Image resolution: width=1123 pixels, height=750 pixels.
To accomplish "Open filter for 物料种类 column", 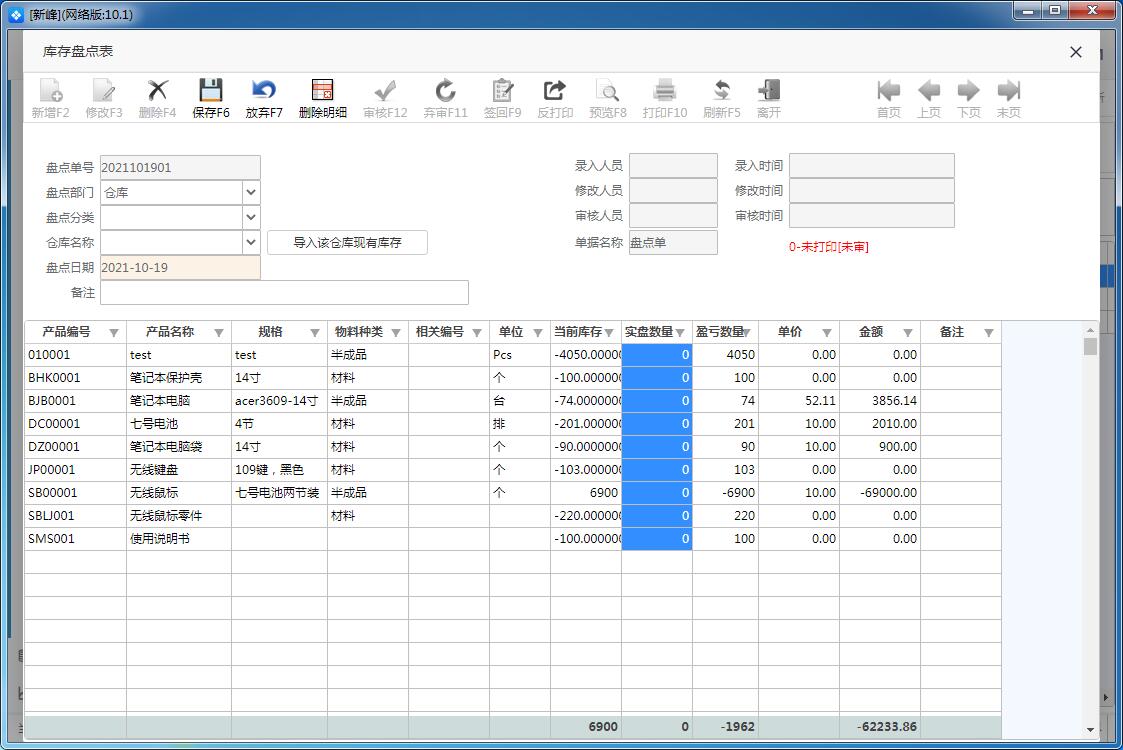I will pyautogui.click(x=396, y=332).
